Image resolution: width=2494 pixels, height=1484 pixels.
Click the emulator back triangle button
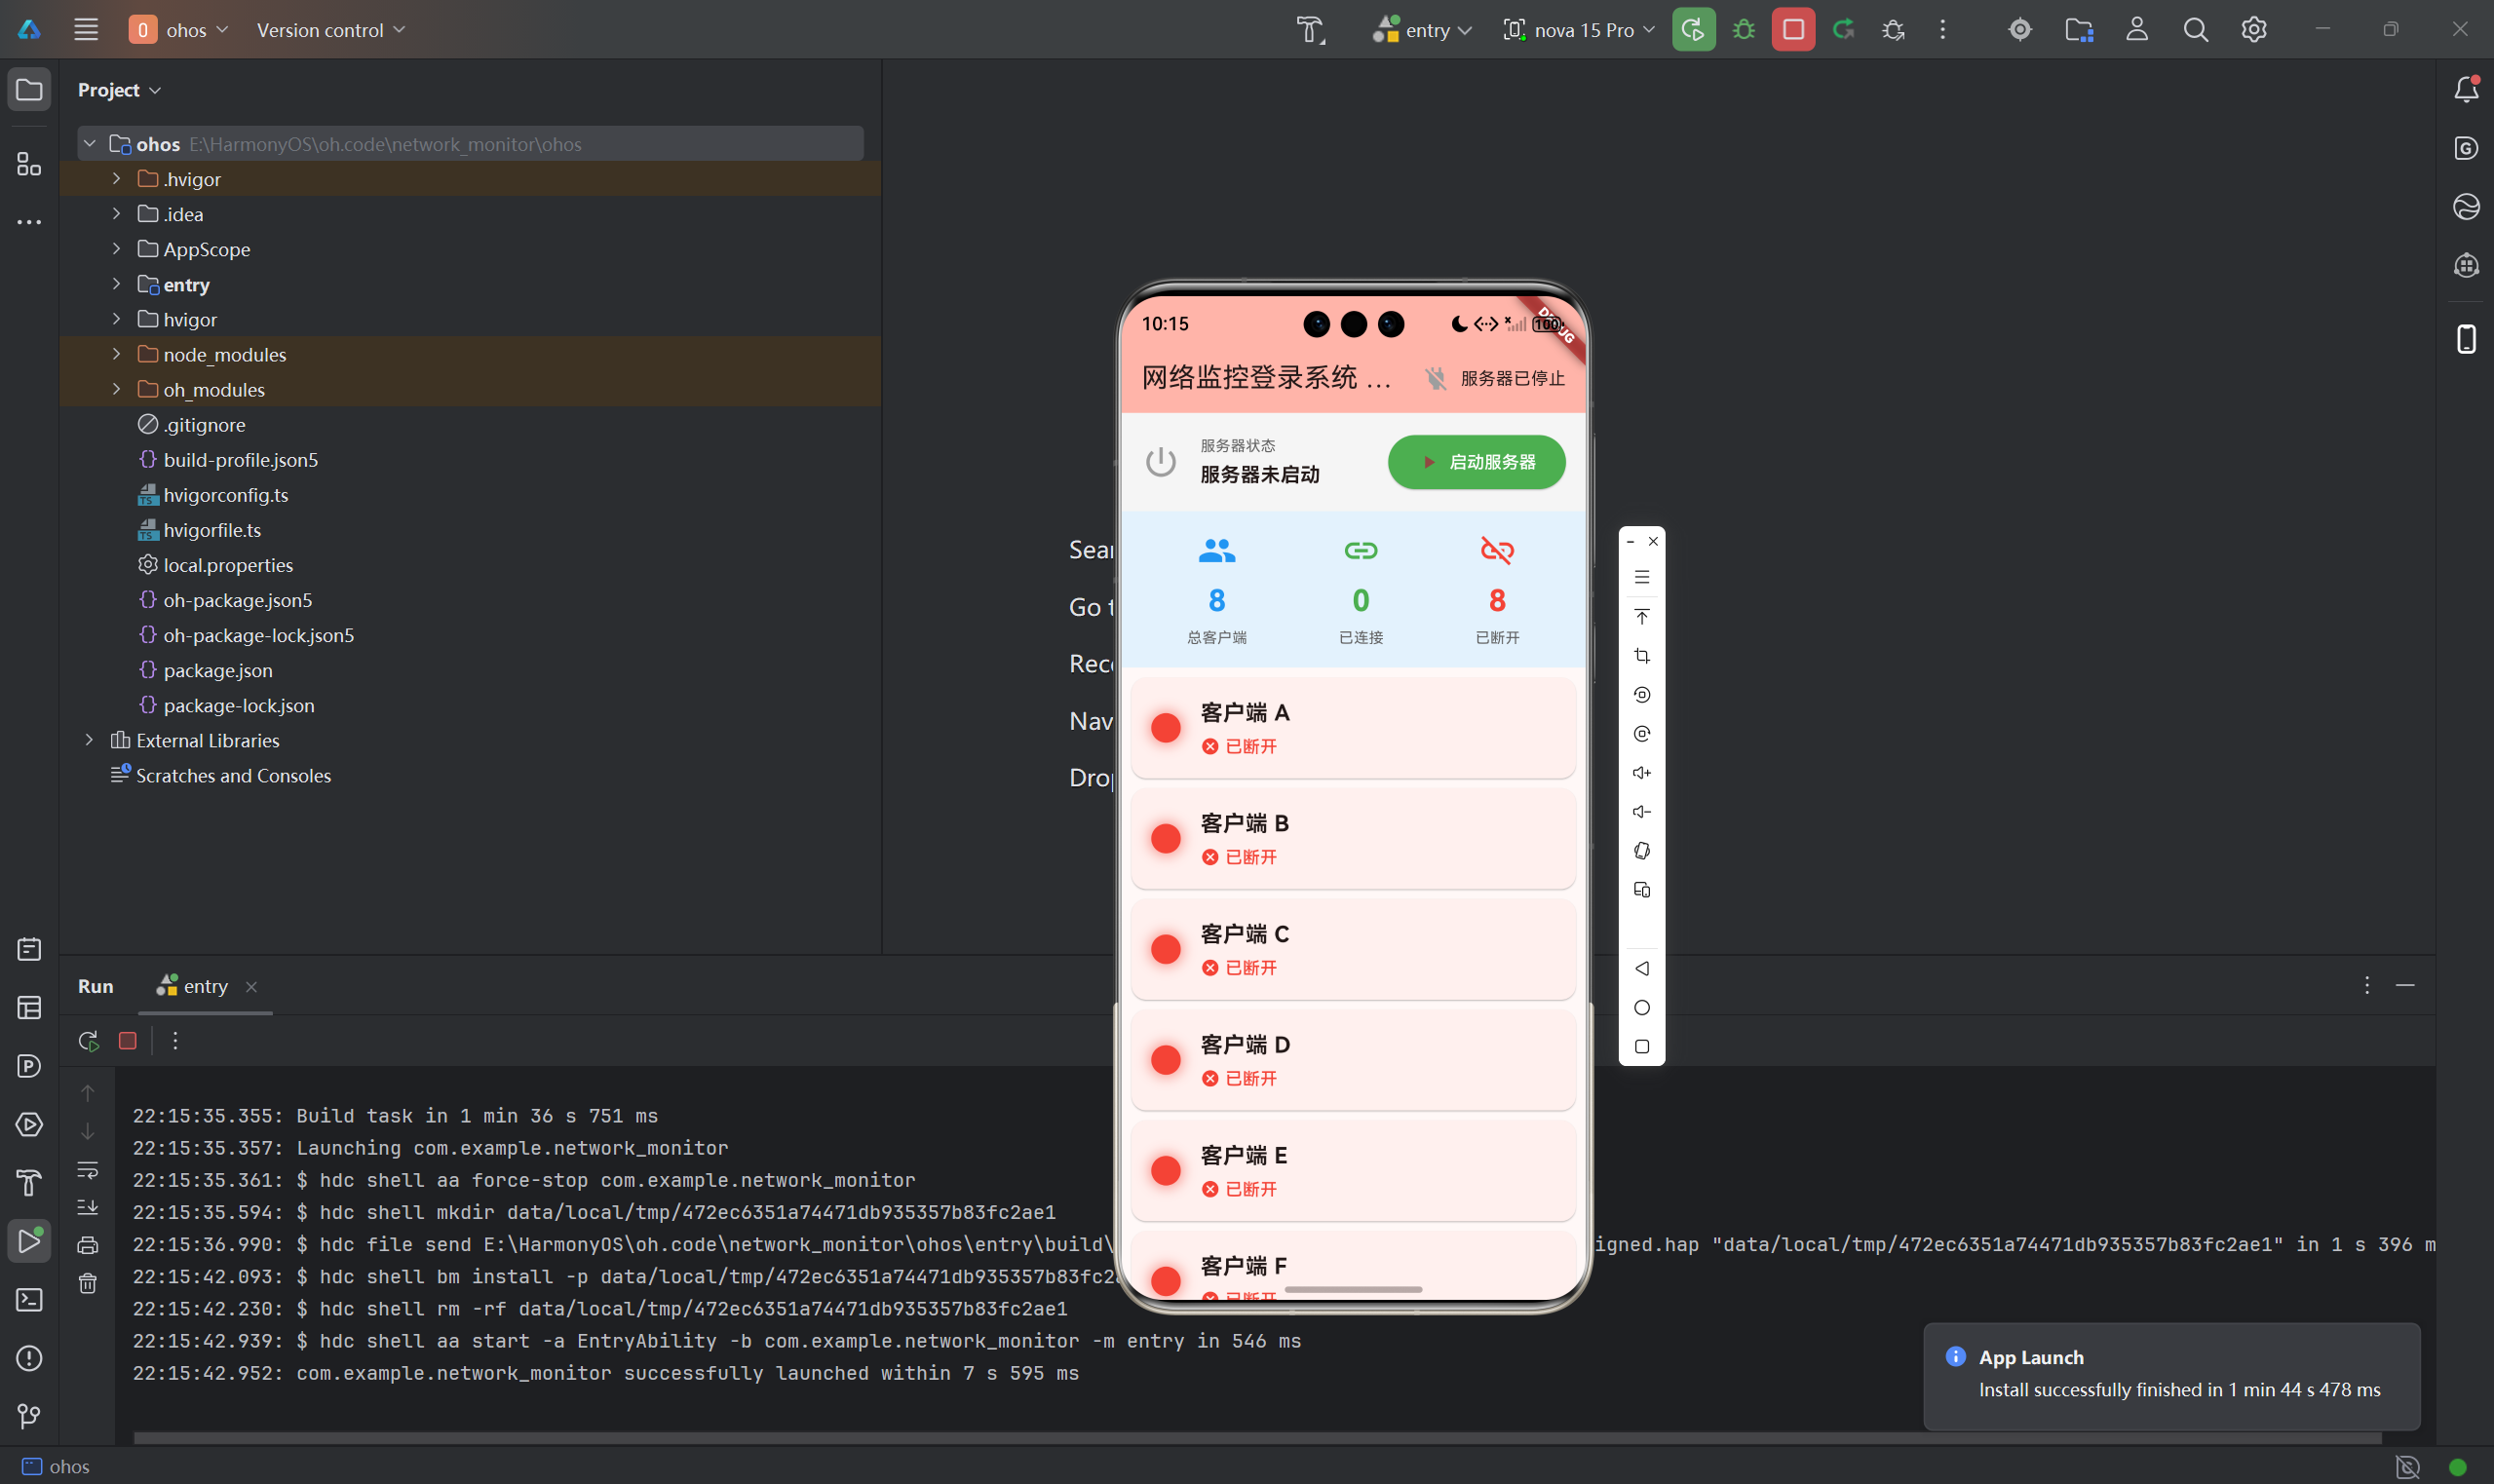(x=1641, y=968)
